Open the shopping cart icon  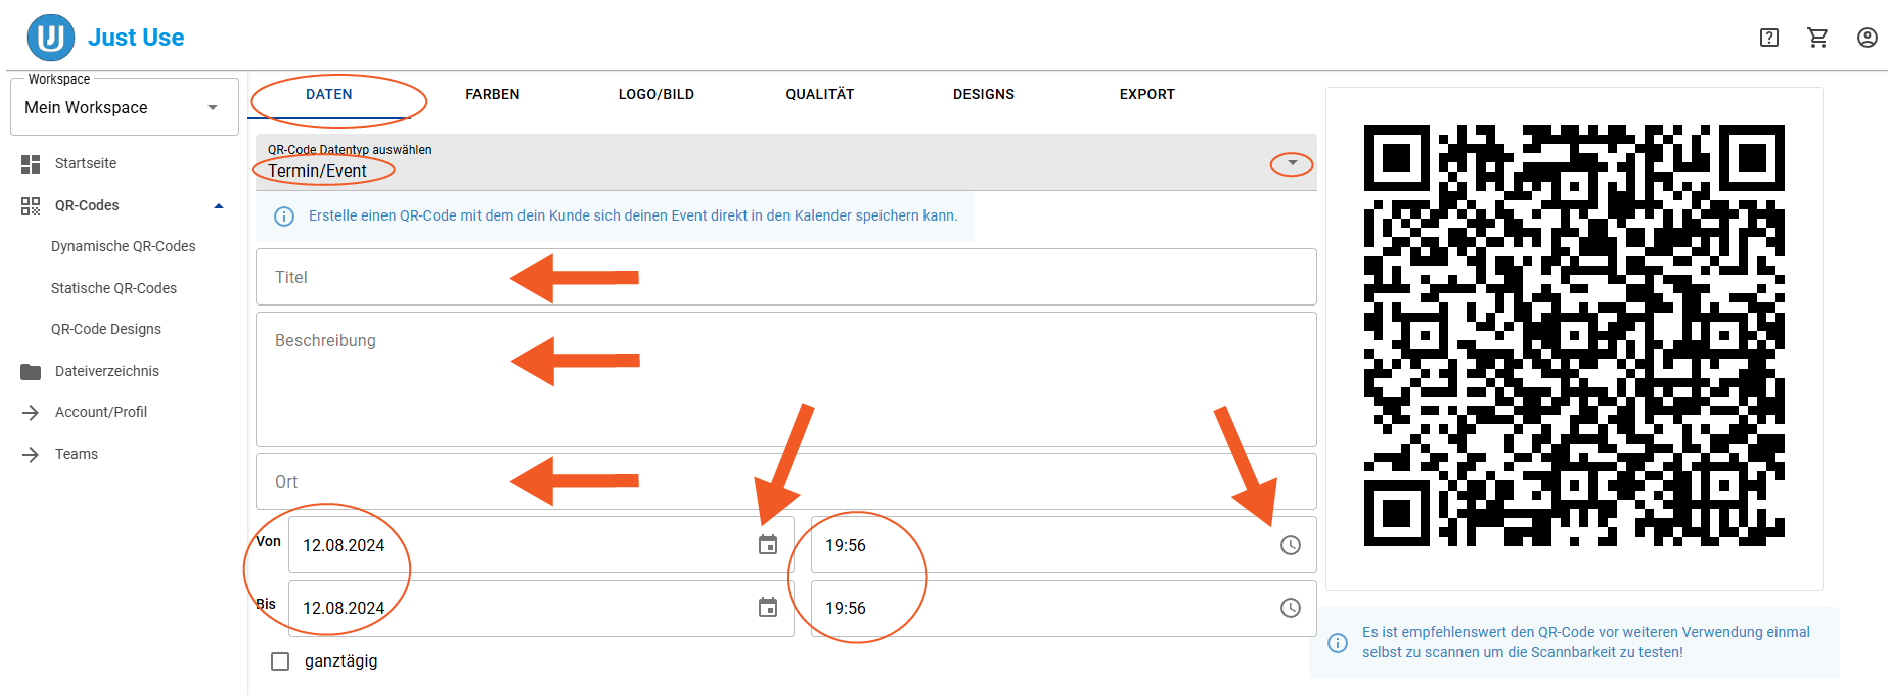coord(1818,38)
